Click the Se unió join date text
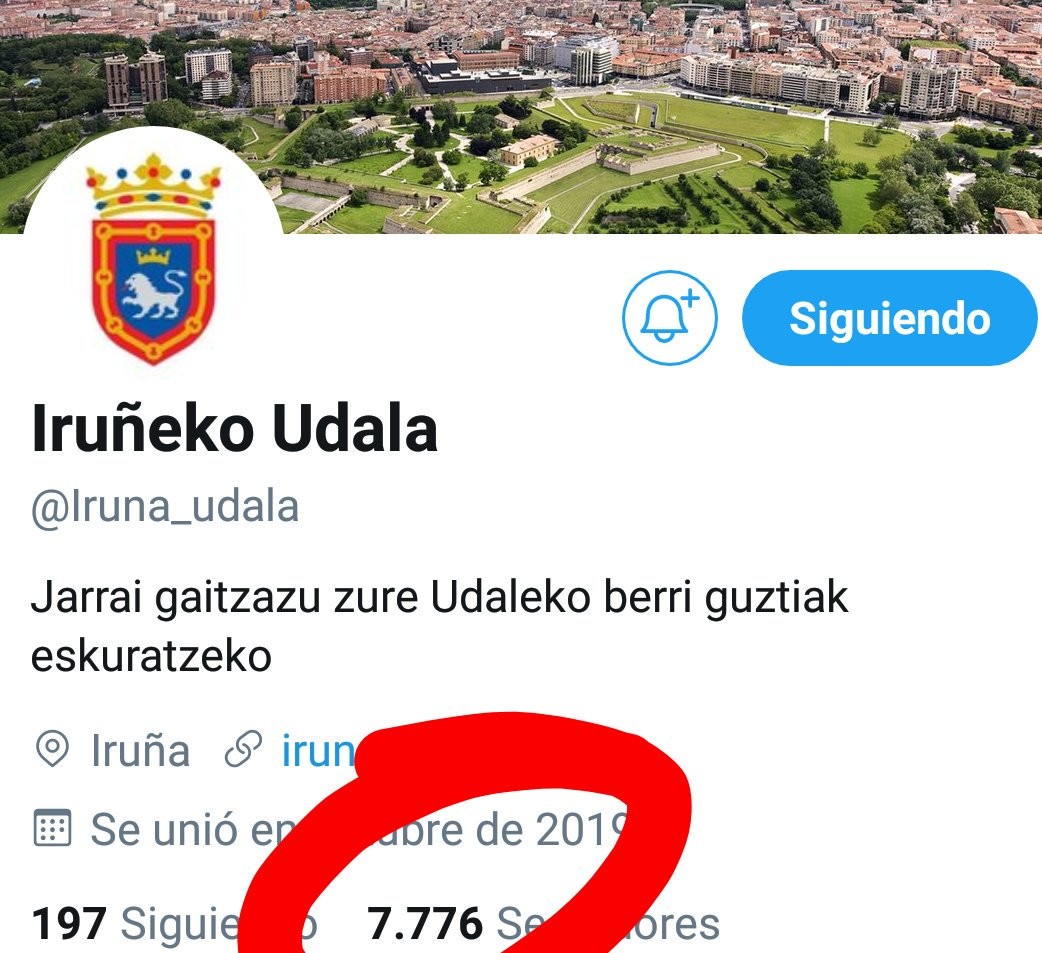 pyautogui.click(x=359, y=829)
